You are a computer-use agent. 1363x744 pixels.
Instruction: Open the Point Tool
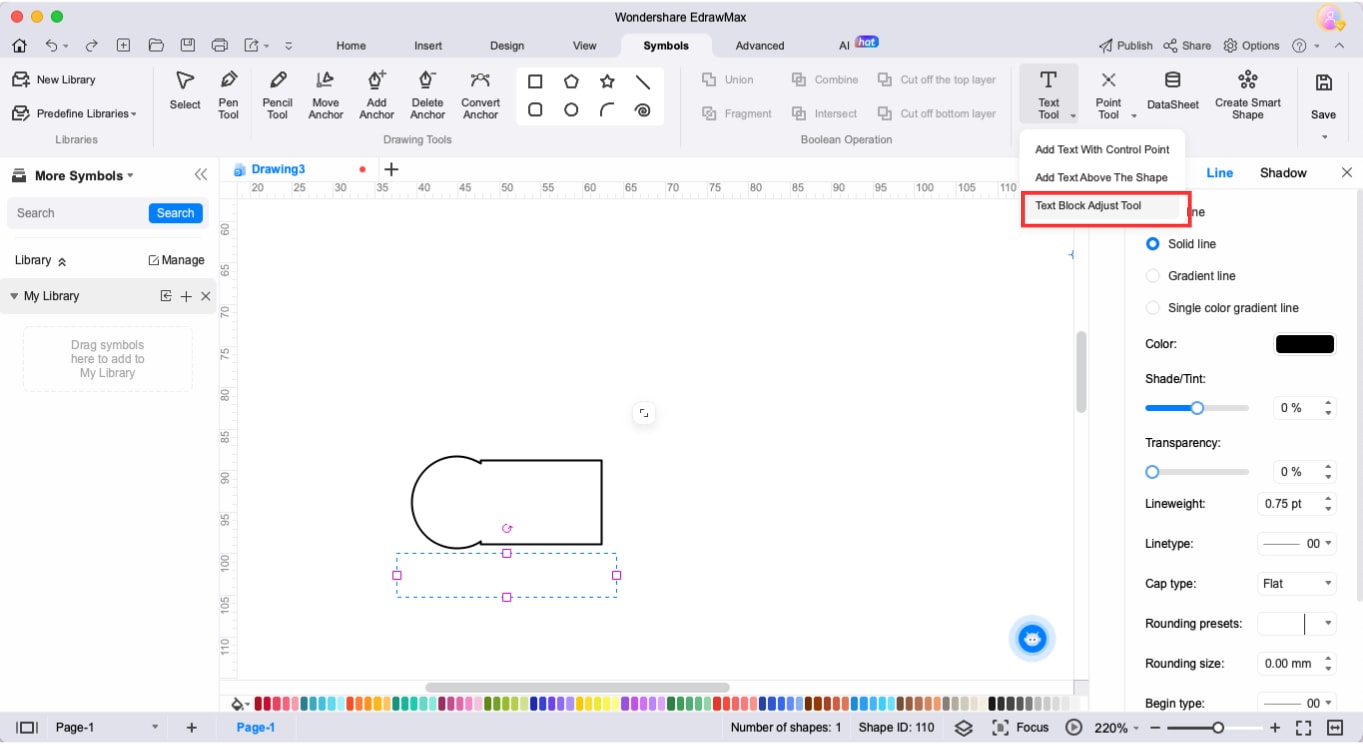pos(1108,94)
